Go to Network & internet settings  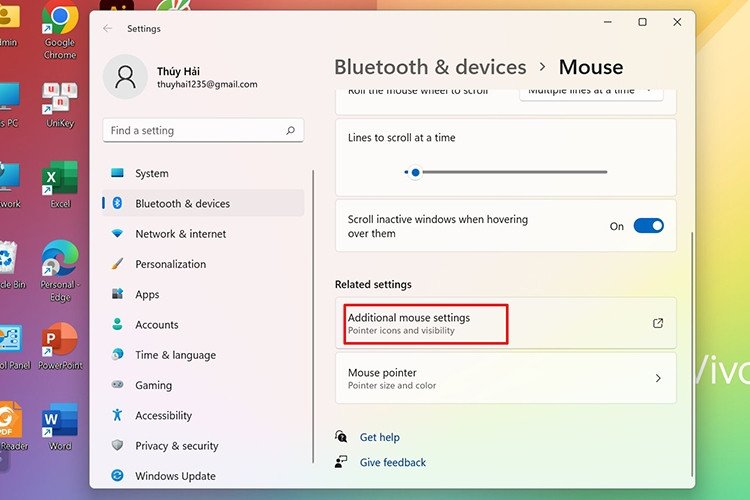(x=203, y=233)
